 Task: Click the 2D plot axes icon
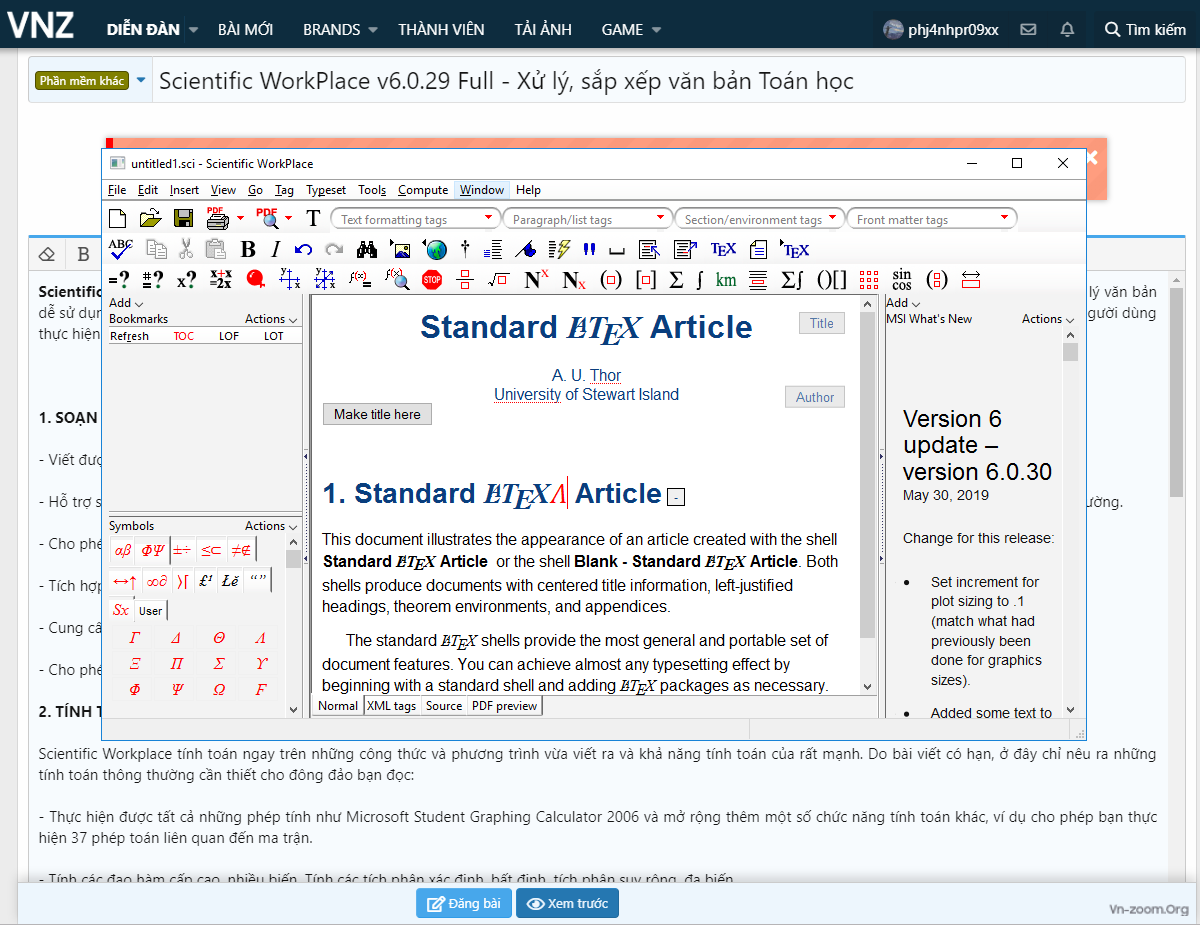290,280
